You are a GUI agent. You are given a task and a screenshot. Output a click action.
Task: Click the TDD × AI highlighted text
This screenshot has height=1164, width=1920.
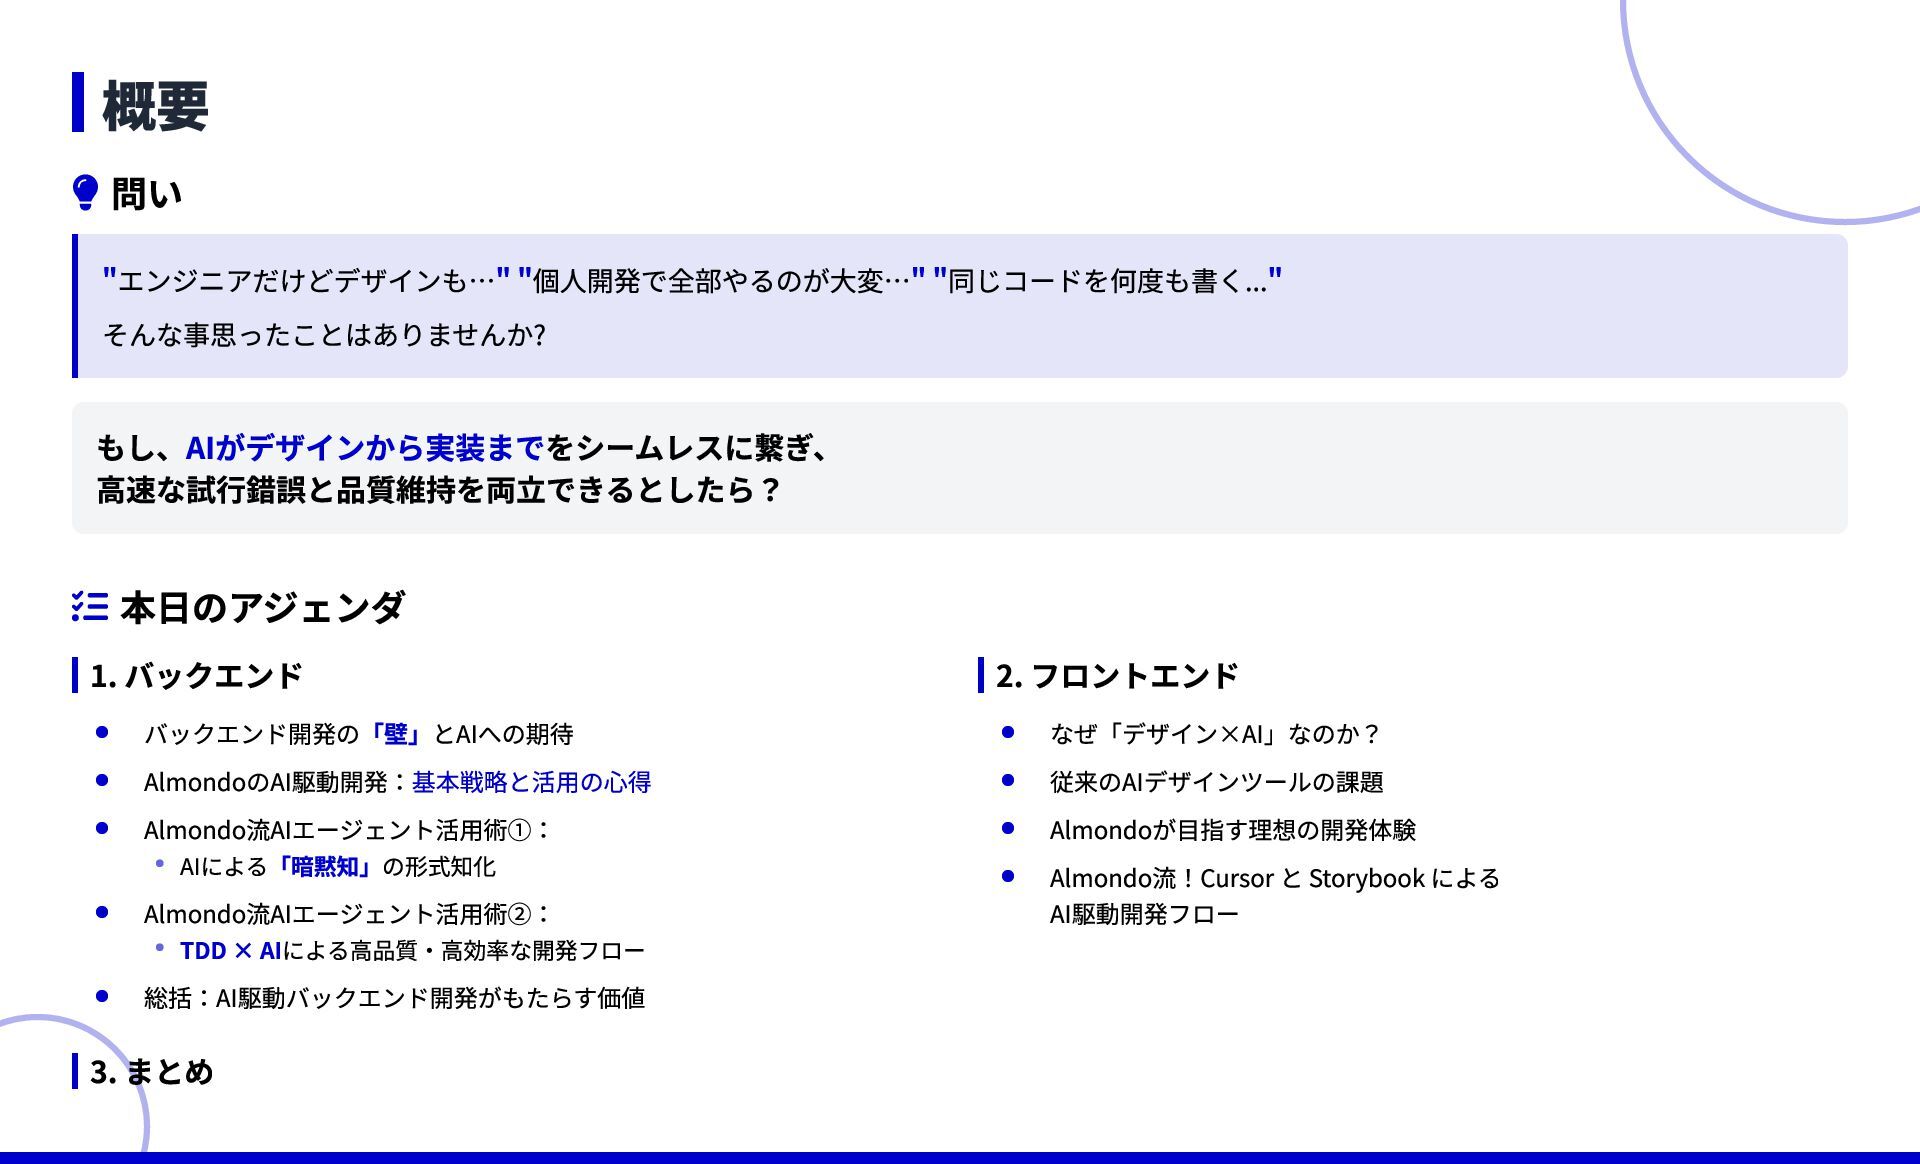coord(230,951)
